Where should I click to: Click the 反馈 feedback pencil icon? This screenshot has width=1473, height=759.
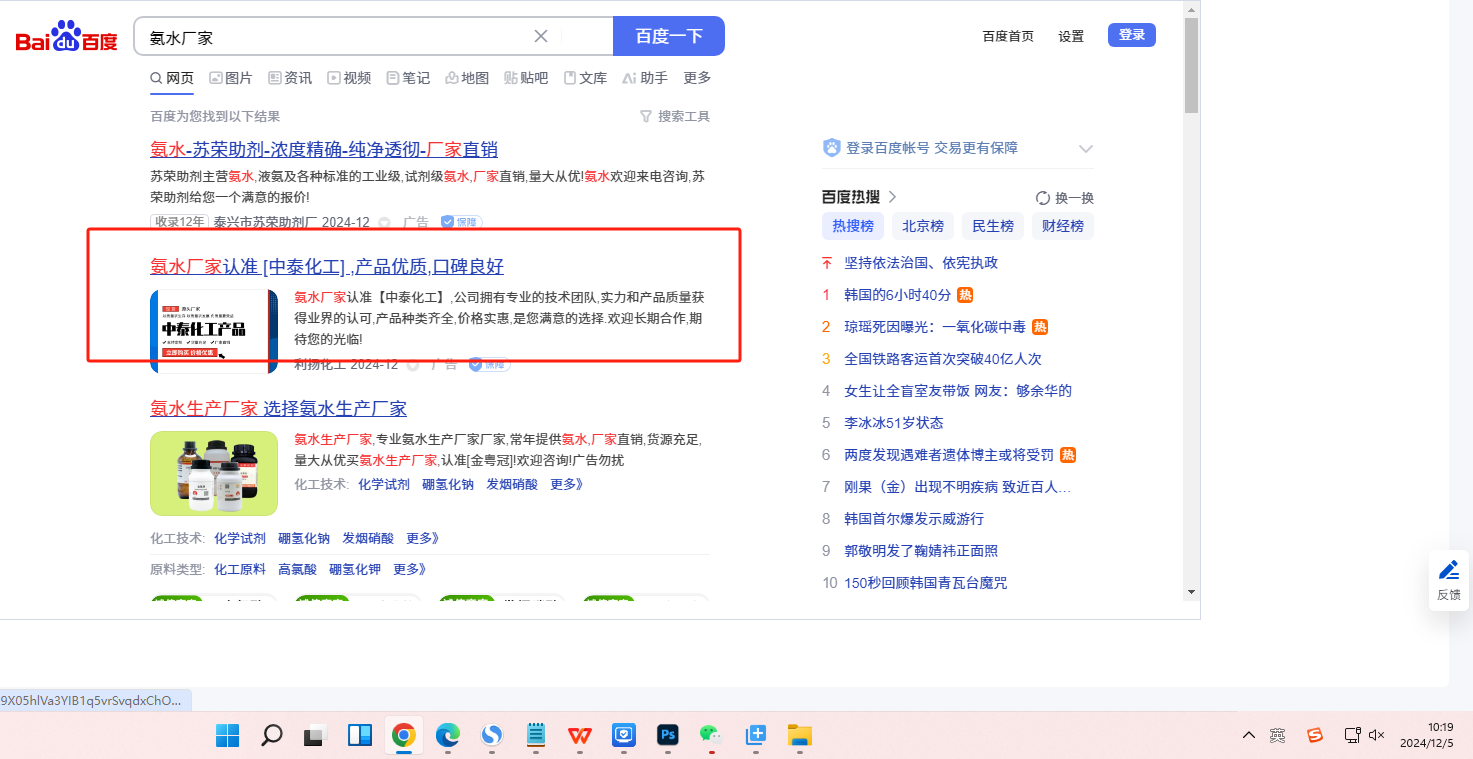[1448, 571]
